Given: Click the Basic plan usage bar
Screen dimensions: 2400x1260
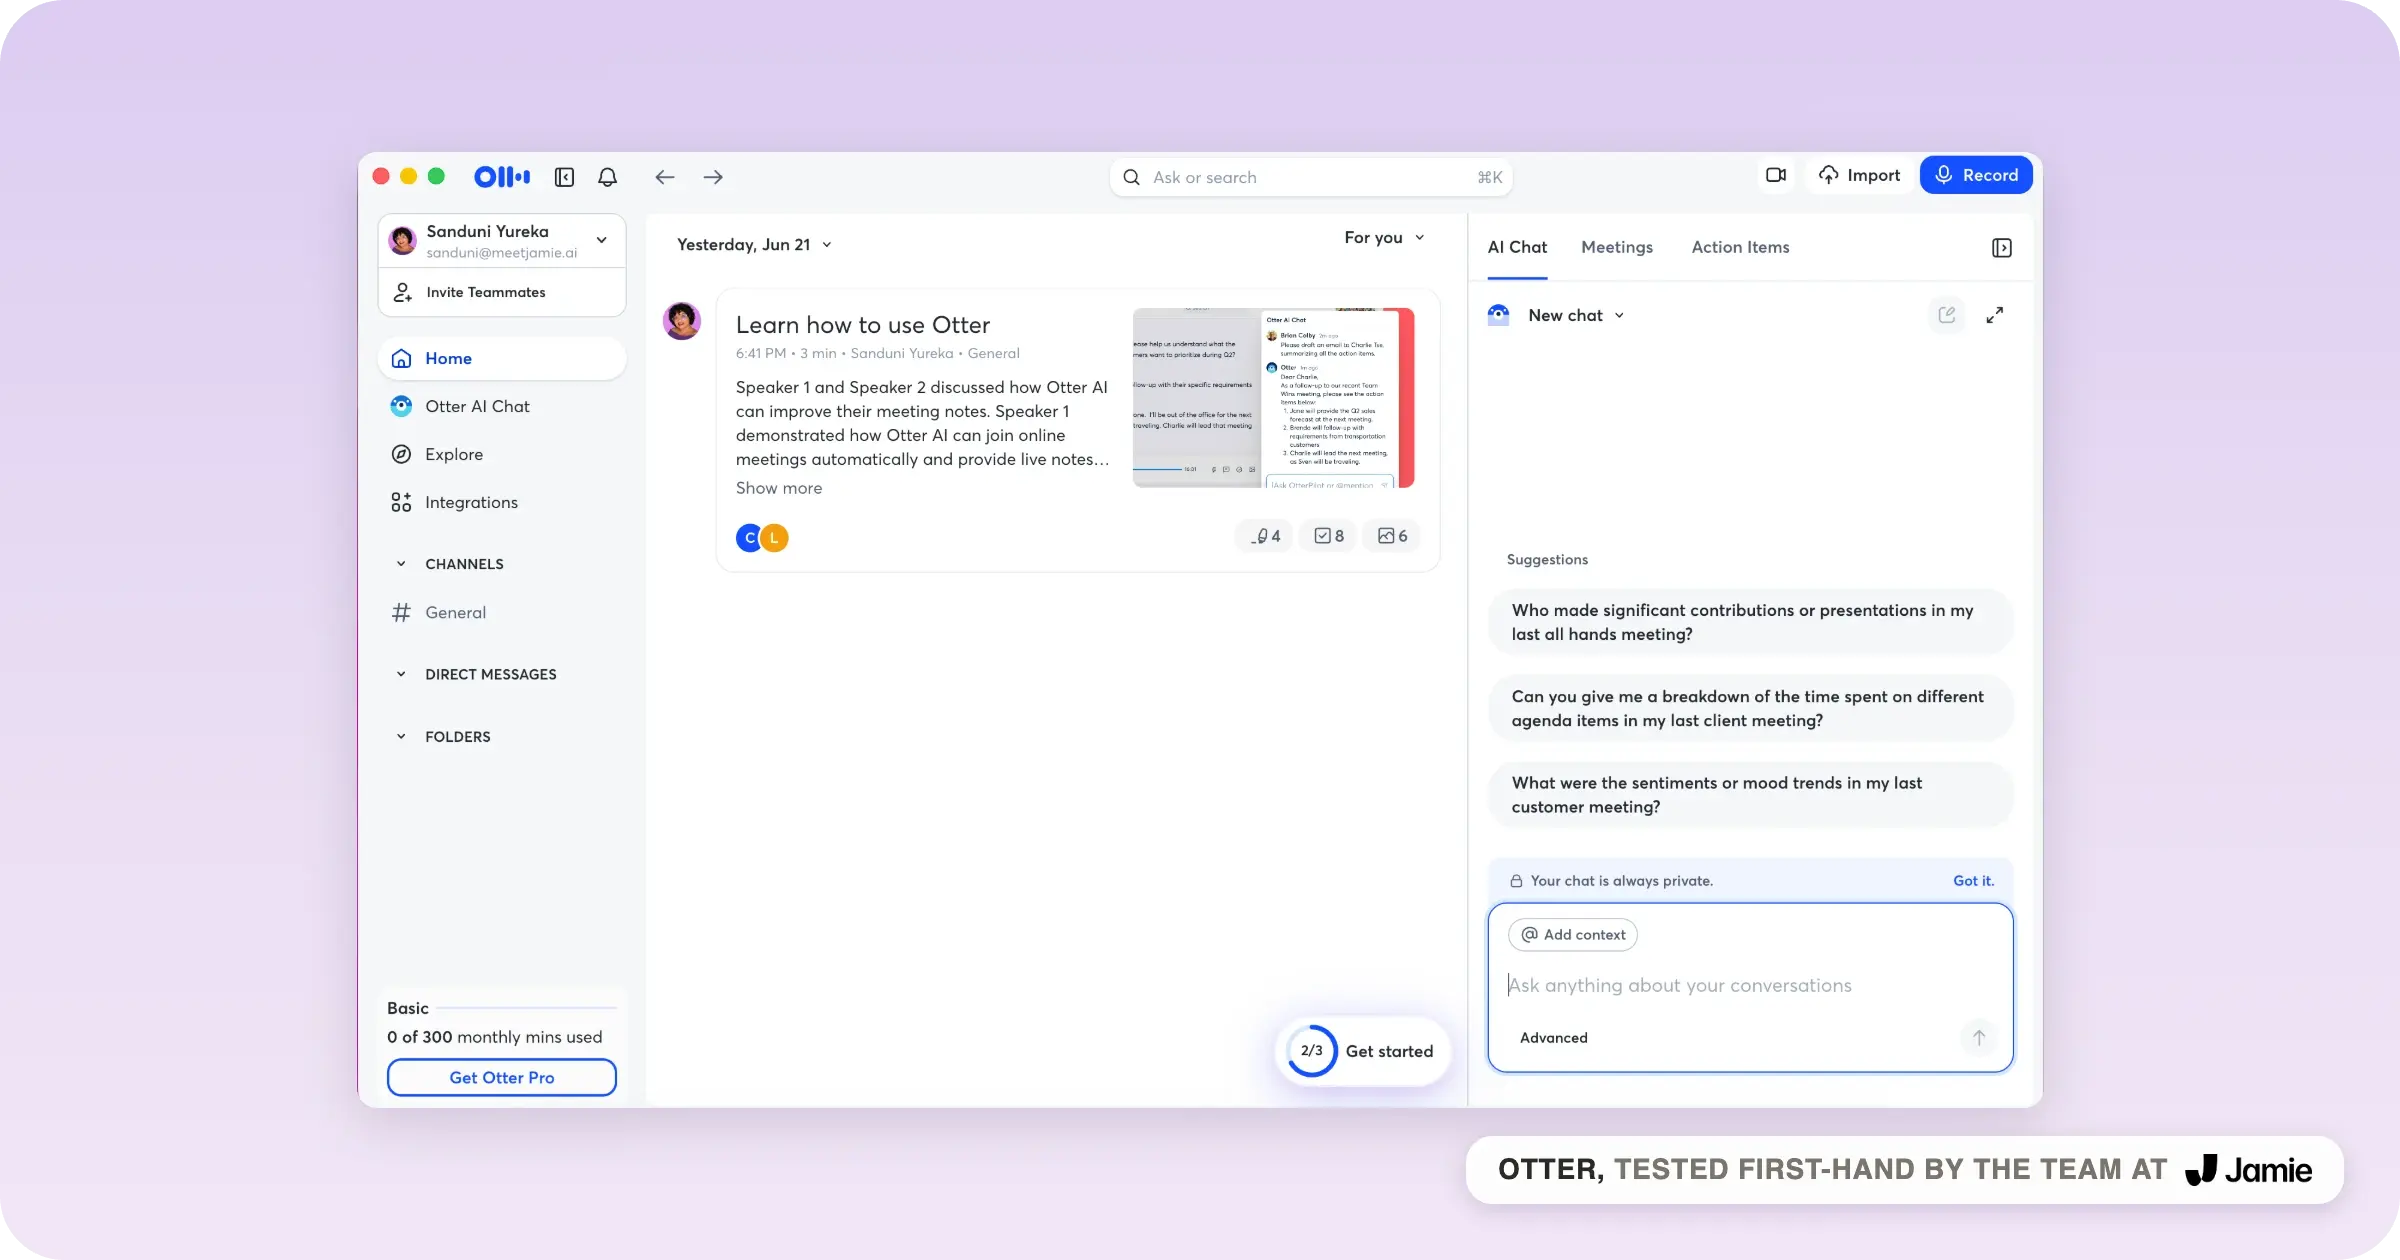Looking at the screenshot, I should (526, 1008).
